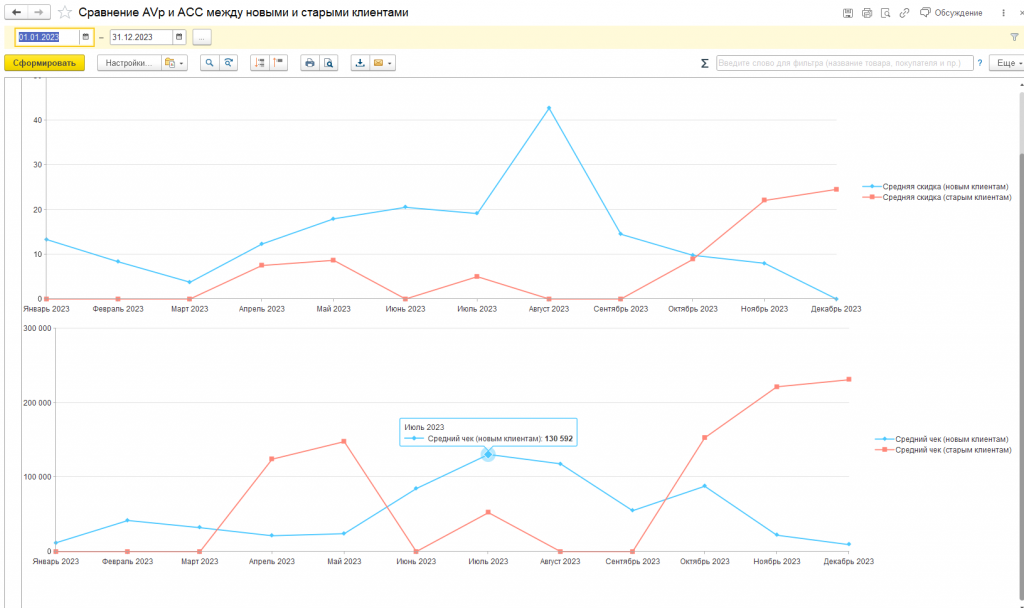Open the Настройки... settings button
The image size is (1024, 608).
tap(129, 63)
